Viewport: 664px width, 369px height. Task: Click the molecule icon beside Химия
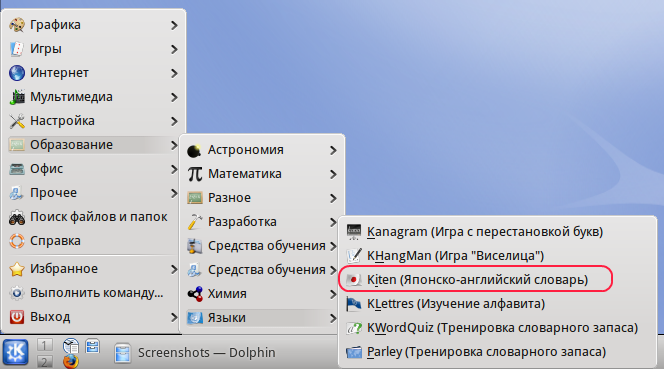pos(195,294)
